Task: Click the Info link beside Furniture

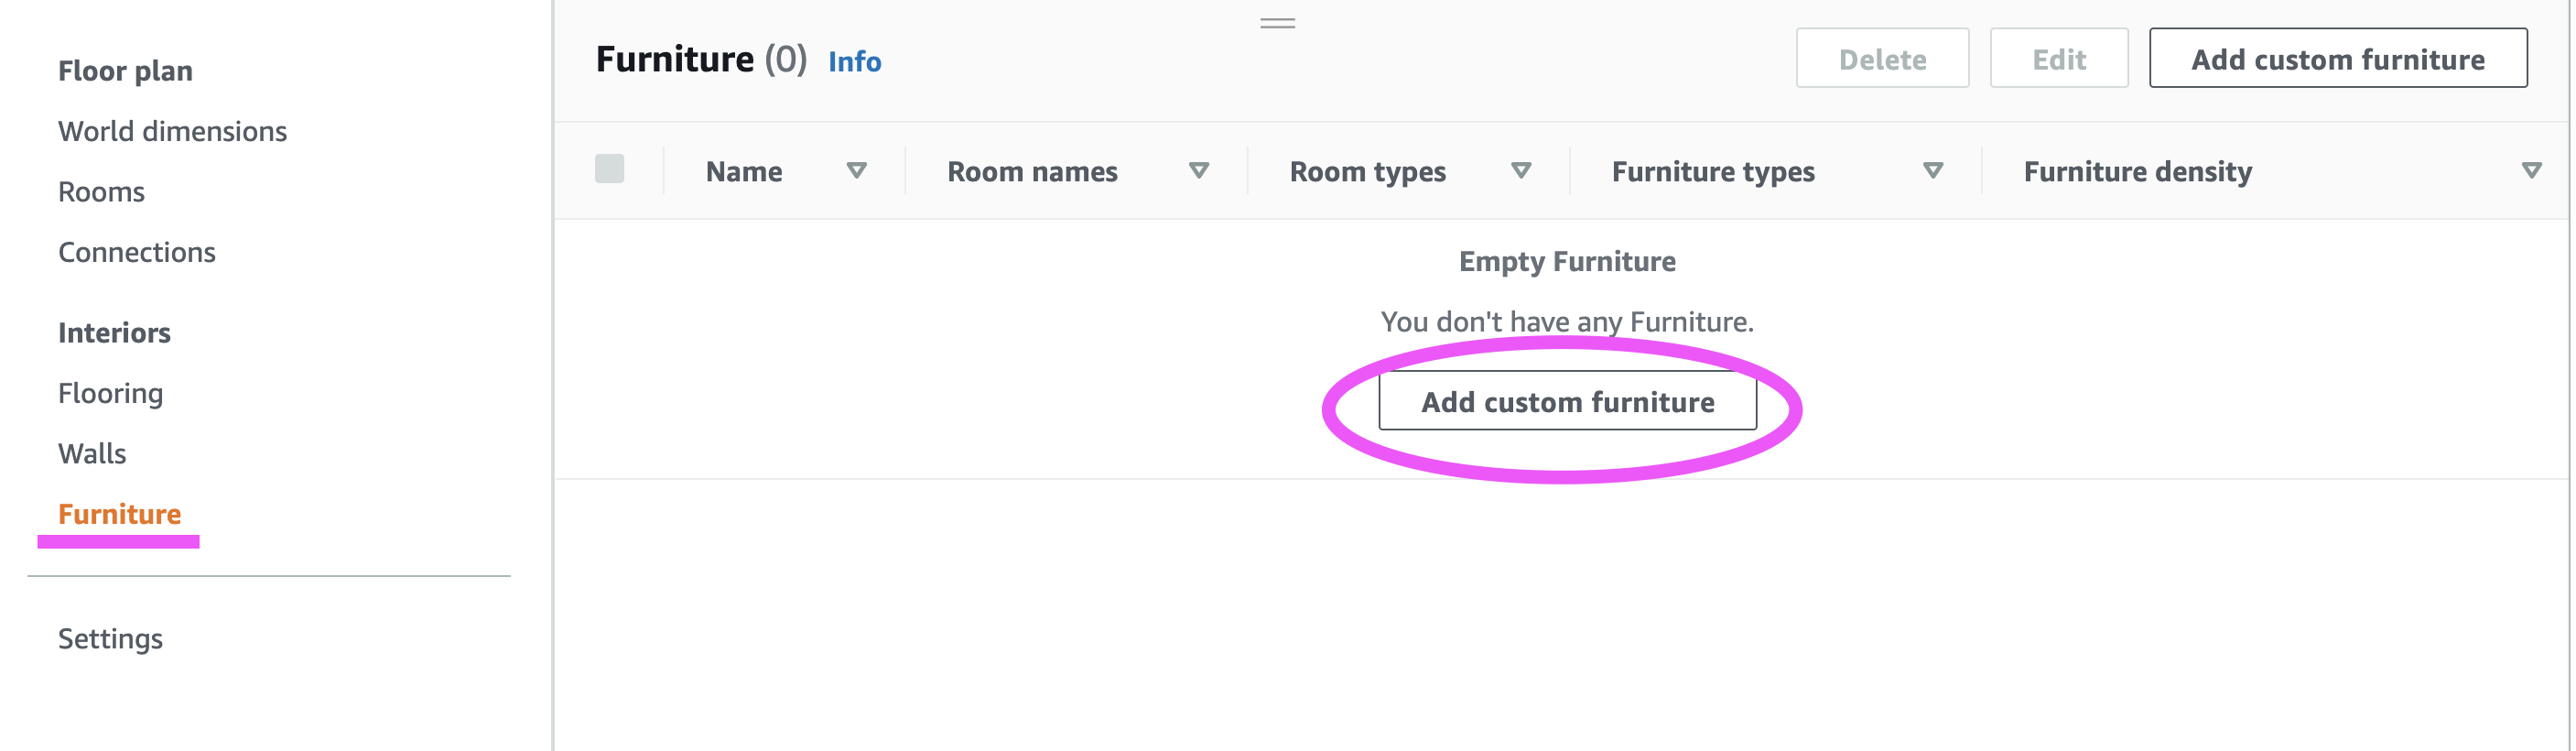Action: [854, 62]
